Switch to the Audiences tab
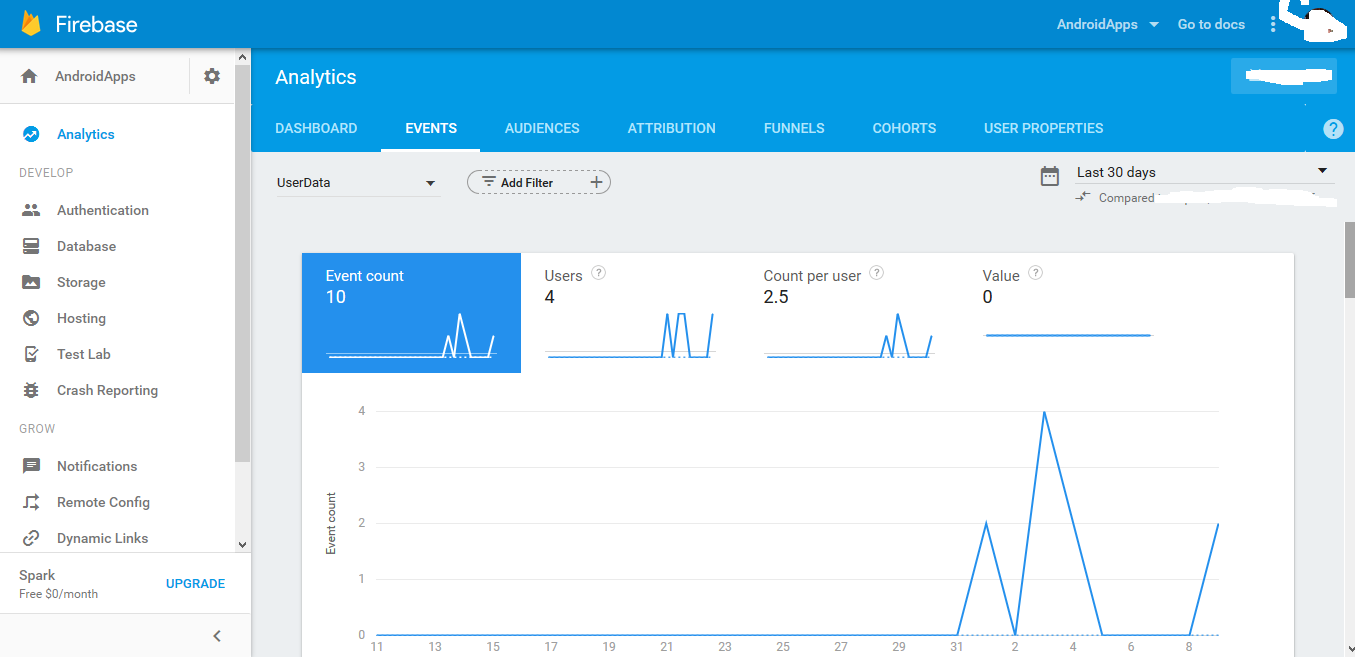 (542, 128)
